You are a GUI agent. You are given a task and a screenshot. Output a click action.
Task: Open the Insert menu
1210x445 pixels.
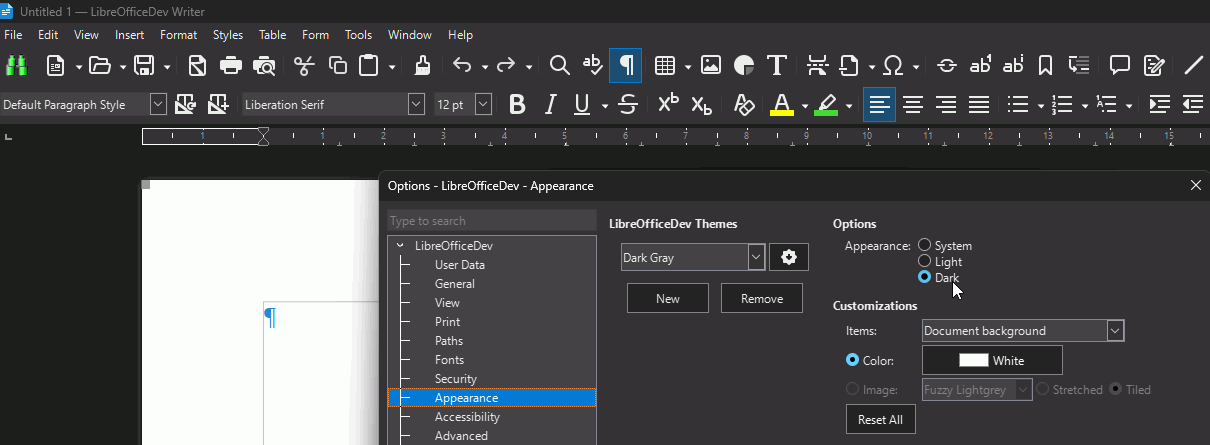point(130,35)
